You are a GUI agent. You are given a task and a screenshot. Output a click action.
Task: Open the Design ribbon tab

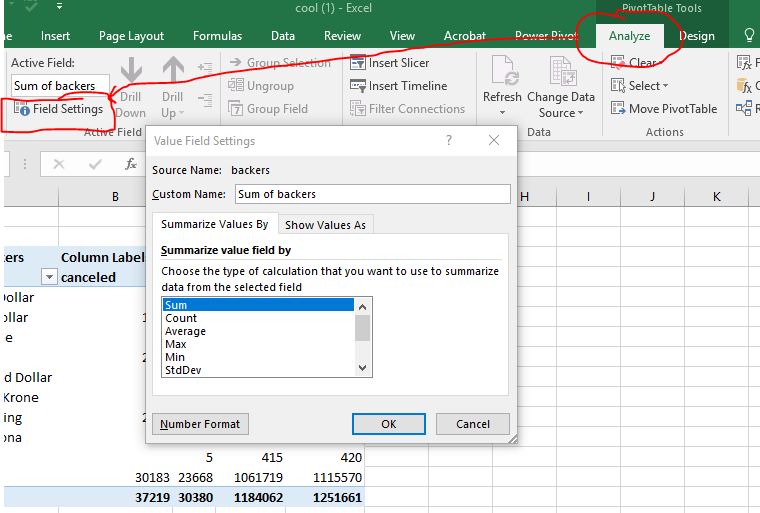tap(696, 36)
